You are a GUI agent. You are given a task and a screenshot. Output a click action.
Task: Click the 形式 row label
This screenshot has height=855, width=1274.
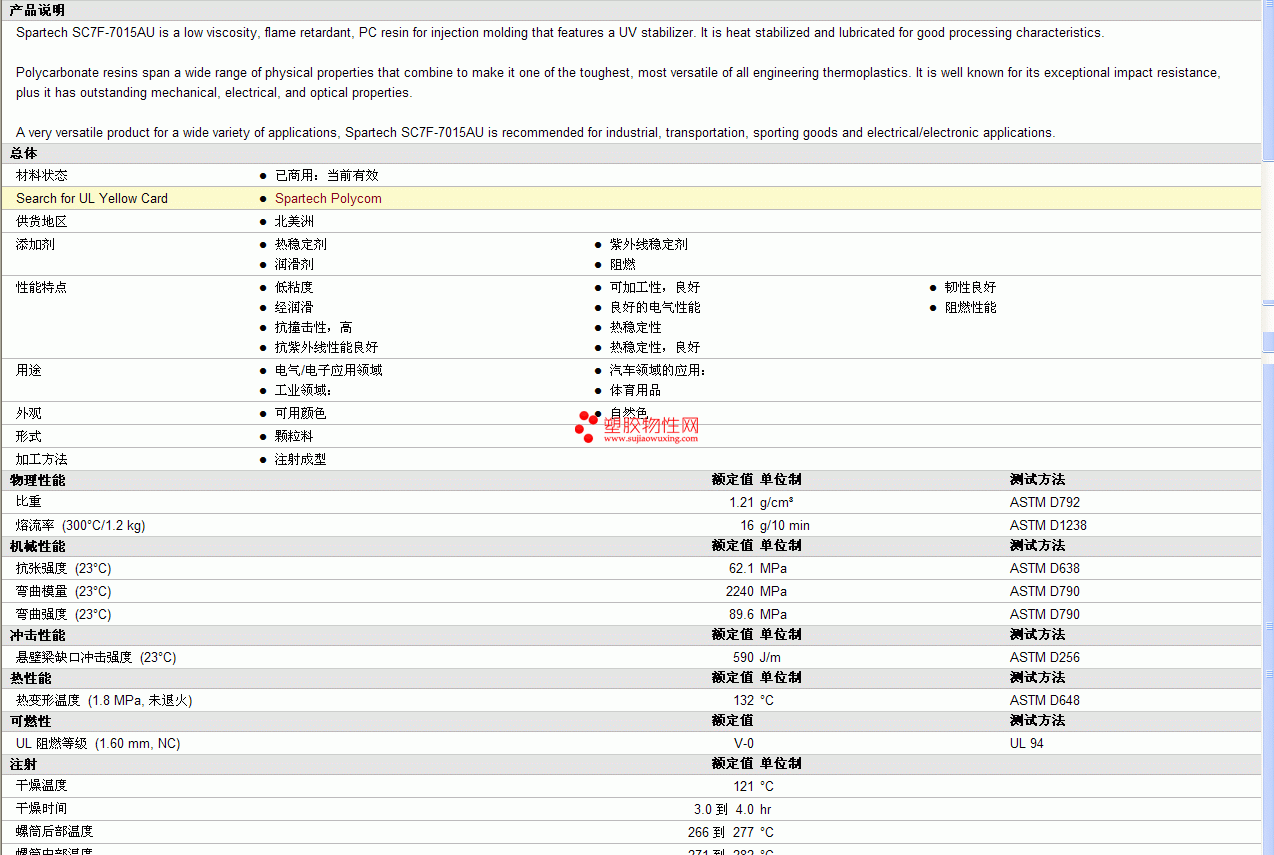[29, 436]
